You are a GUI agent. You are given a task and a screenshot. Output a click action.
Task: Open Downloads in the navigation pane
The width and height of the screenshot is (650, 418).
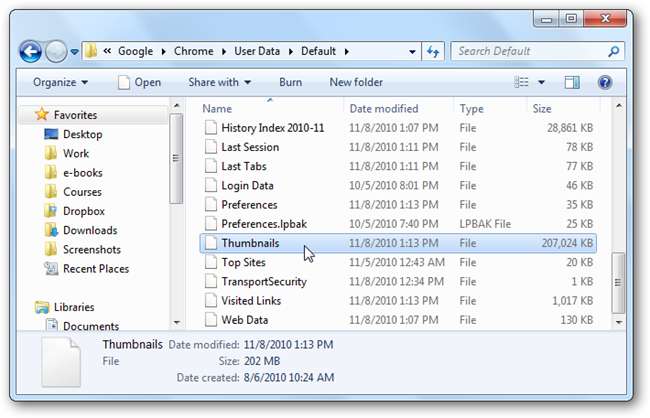pyautogui.click(x=90, y=230)
